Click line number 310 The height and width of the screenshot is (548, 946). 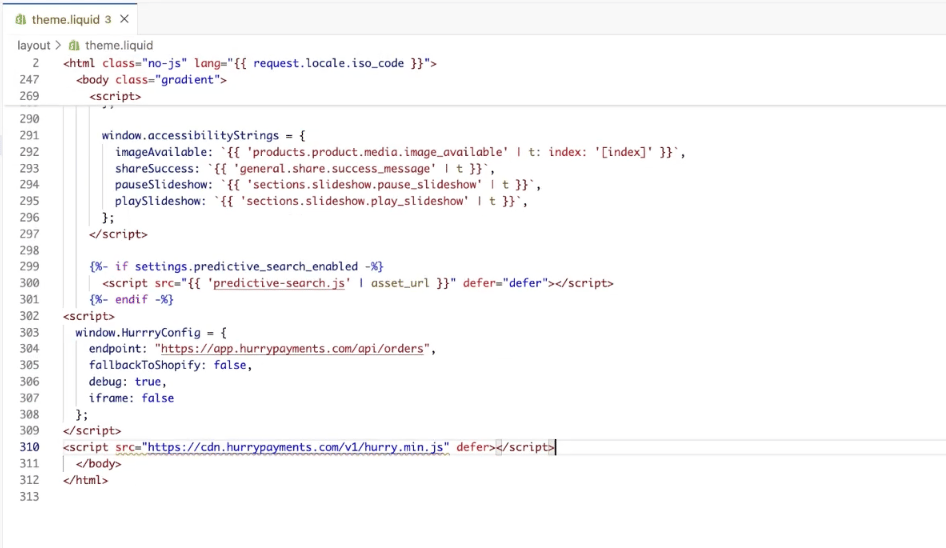tap(29, 447)
